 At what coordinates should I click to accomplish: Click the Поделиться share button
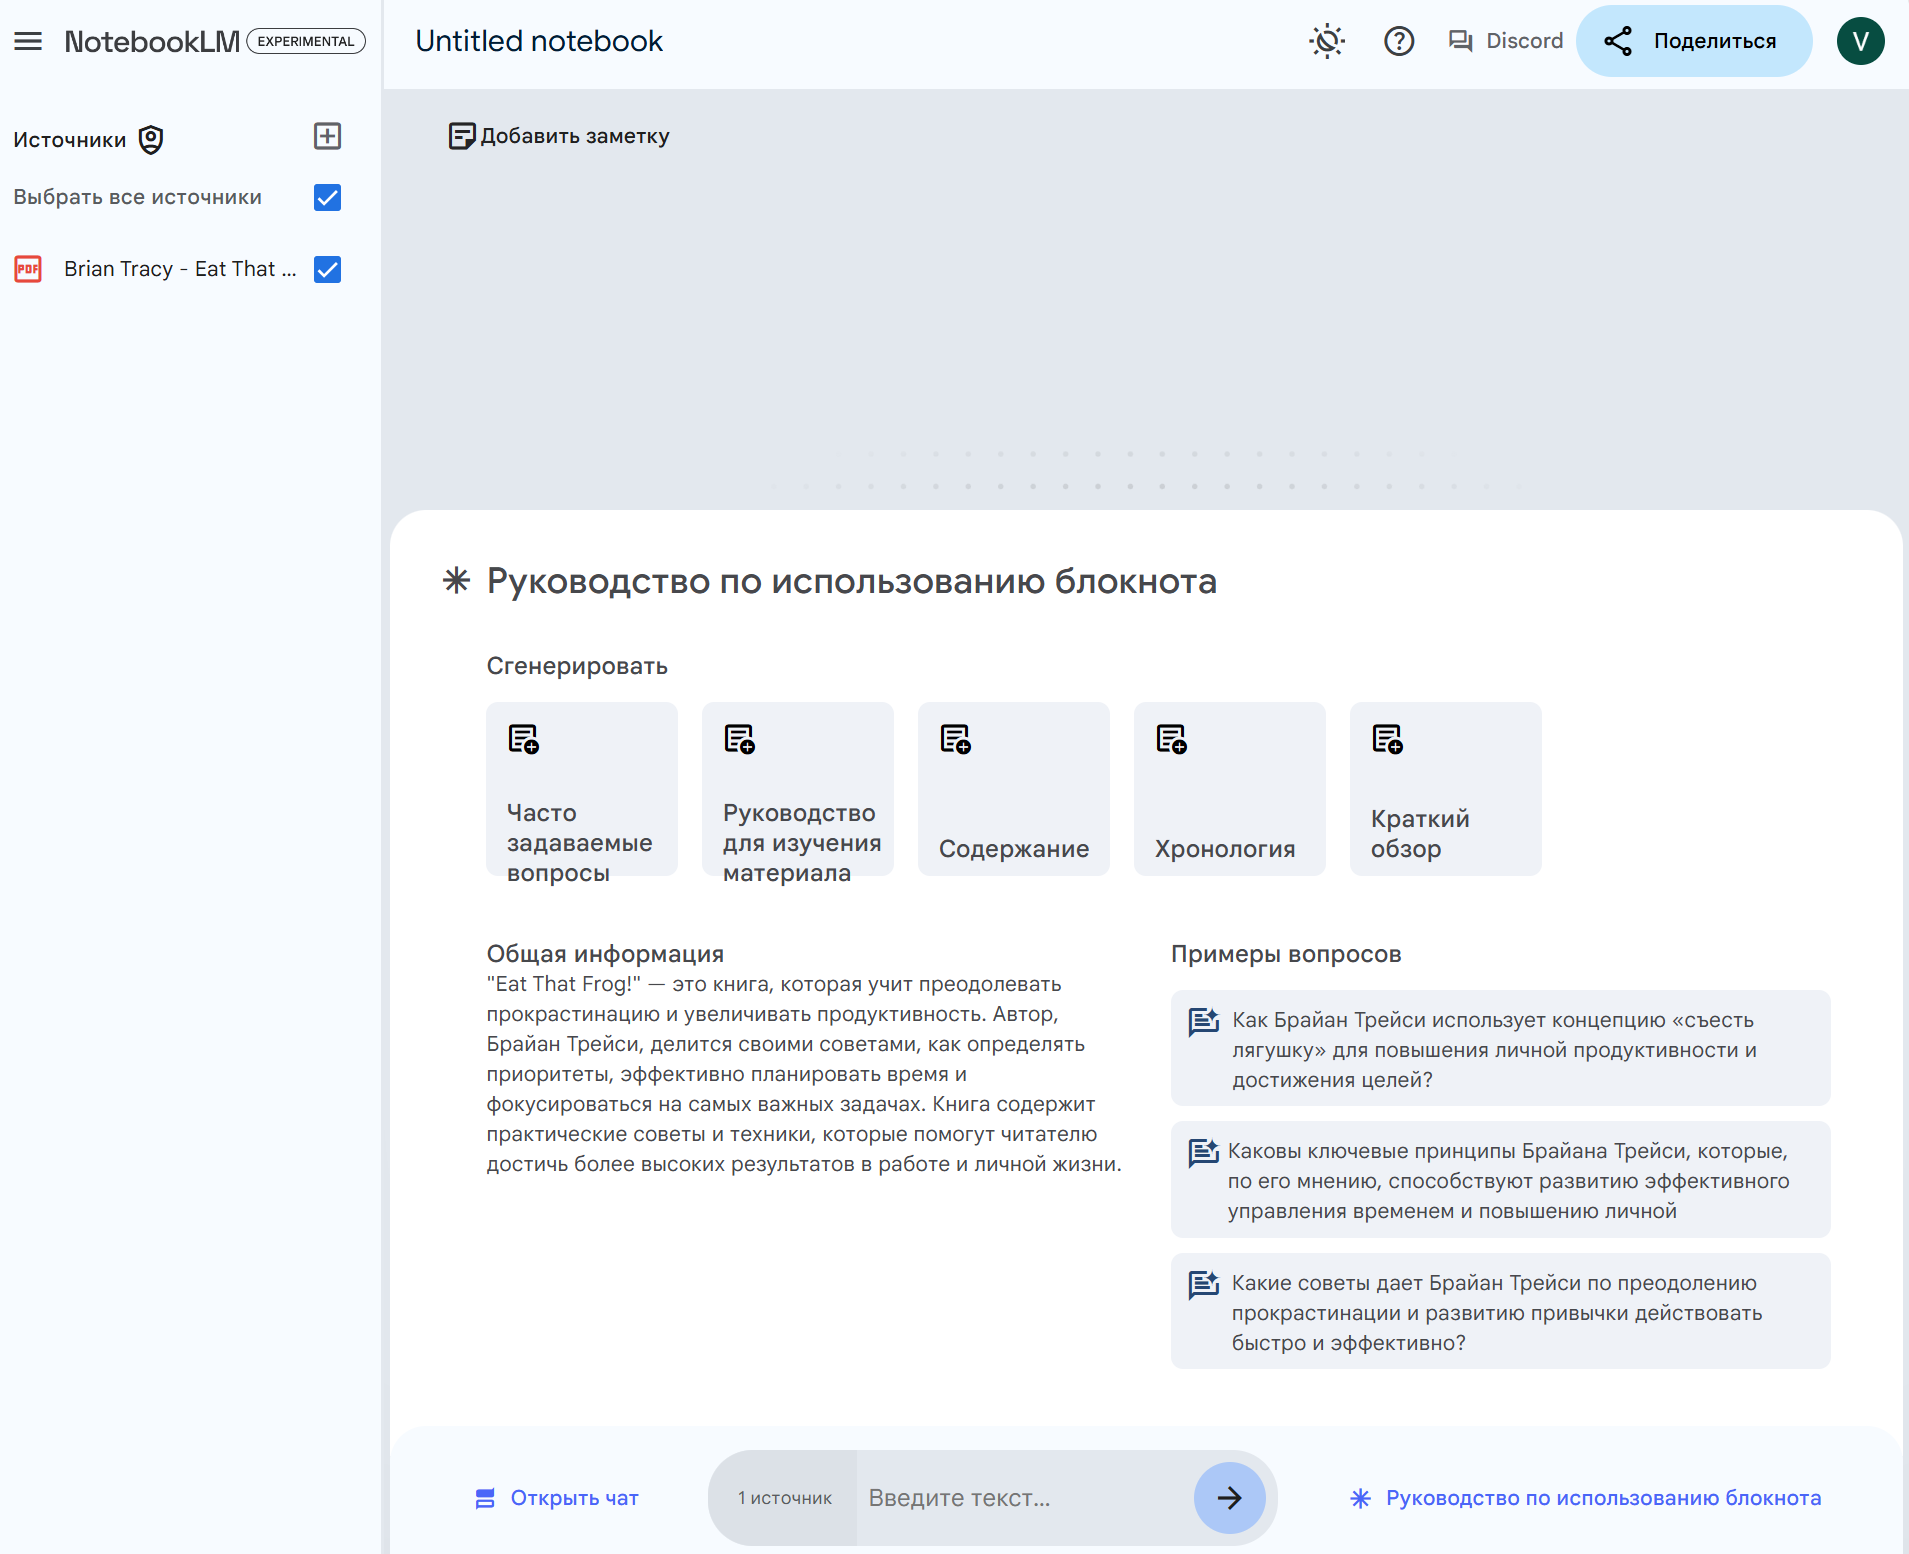click(1694, 41)
